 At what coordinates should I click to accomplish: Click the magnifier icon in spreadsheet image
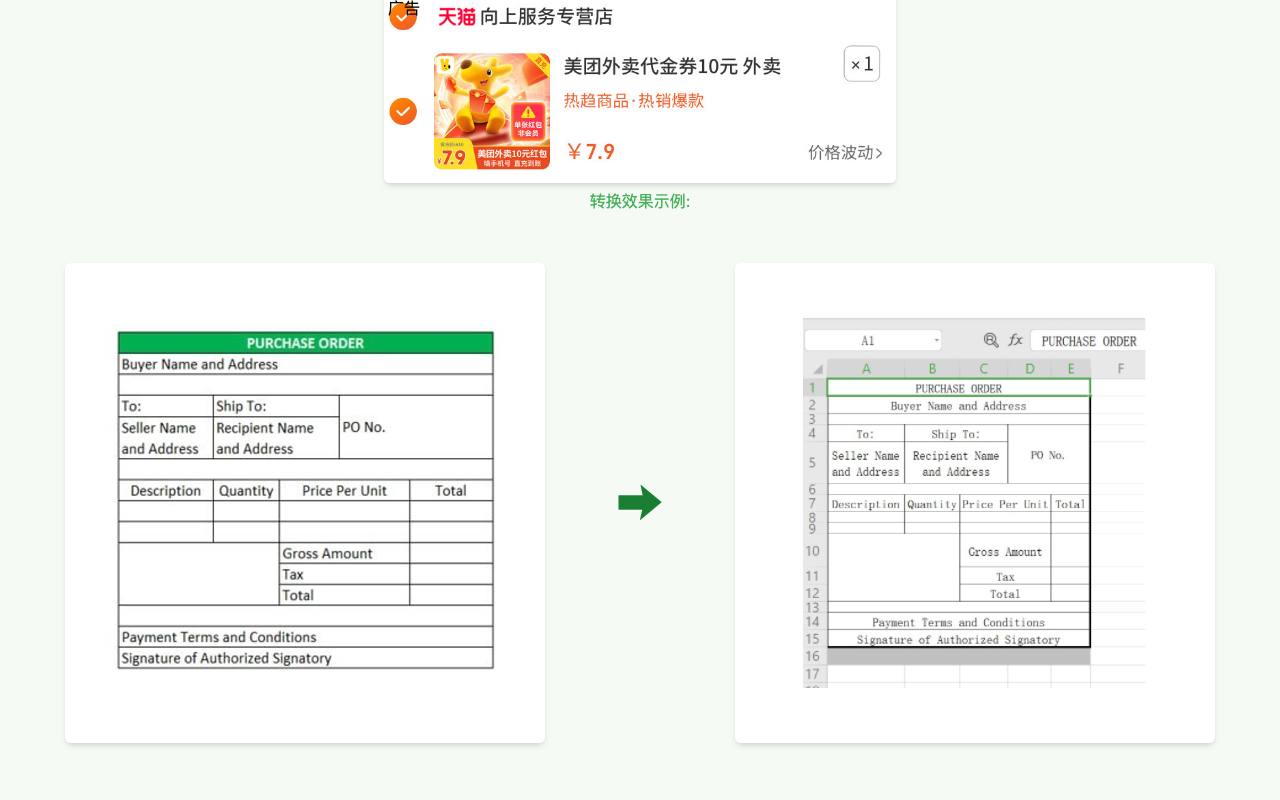click(x=991, y=340)
